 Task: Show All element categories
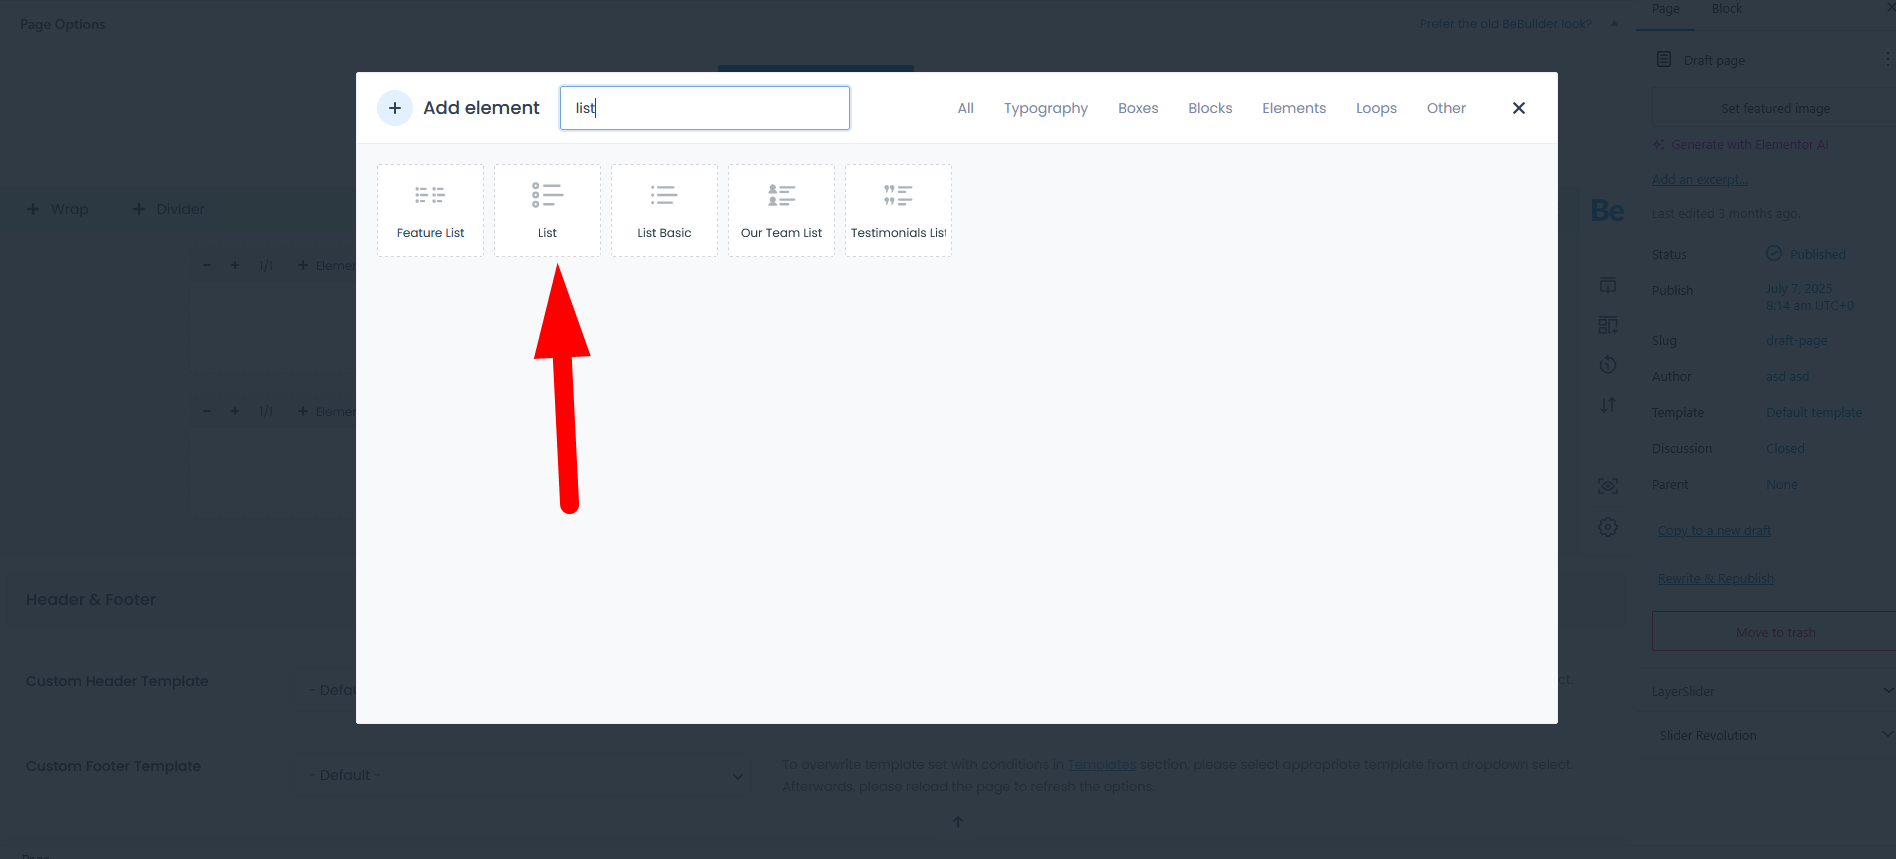tap(965, 108)
